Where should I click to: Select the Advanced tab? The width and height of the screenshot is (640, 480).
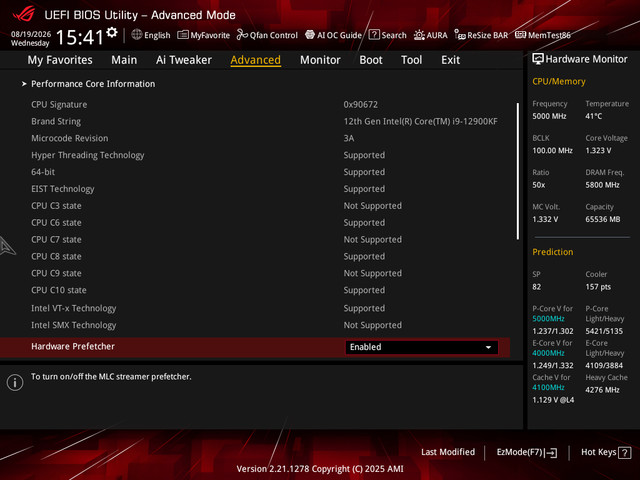point(256,60)
